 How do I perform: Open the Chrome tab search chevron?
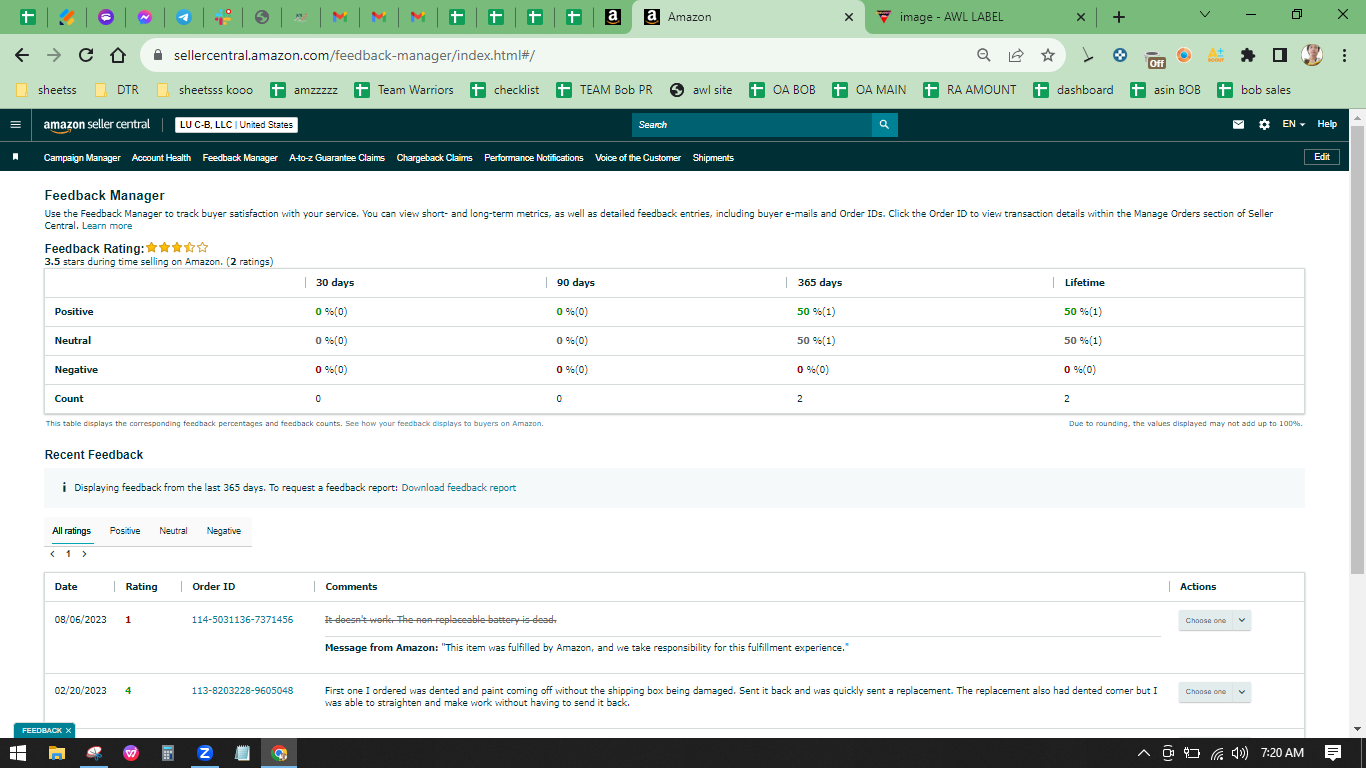coord(1204,15)
